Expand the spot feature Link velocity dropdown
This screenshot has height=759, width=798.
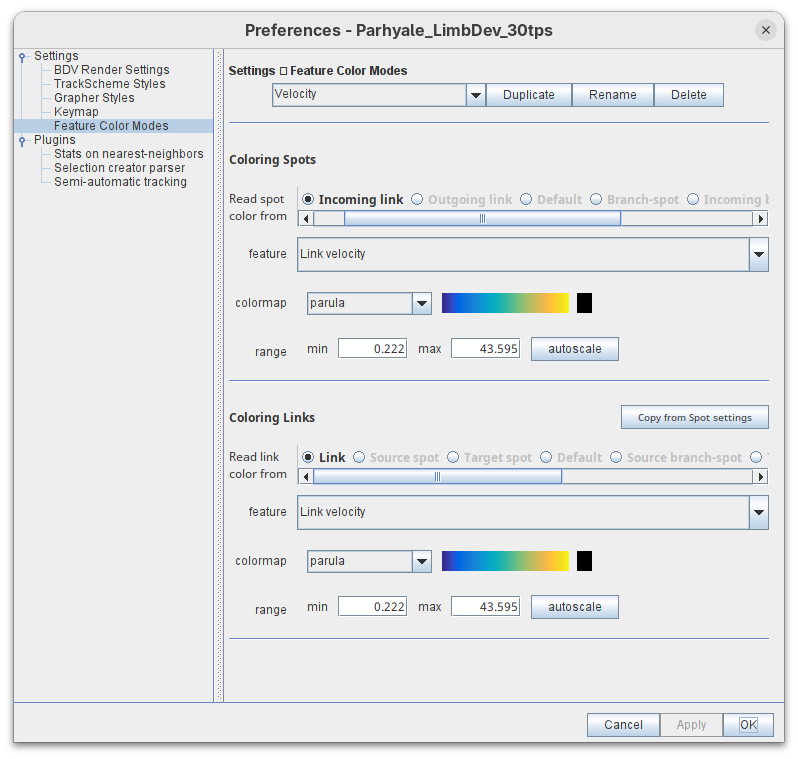[758, 254]
